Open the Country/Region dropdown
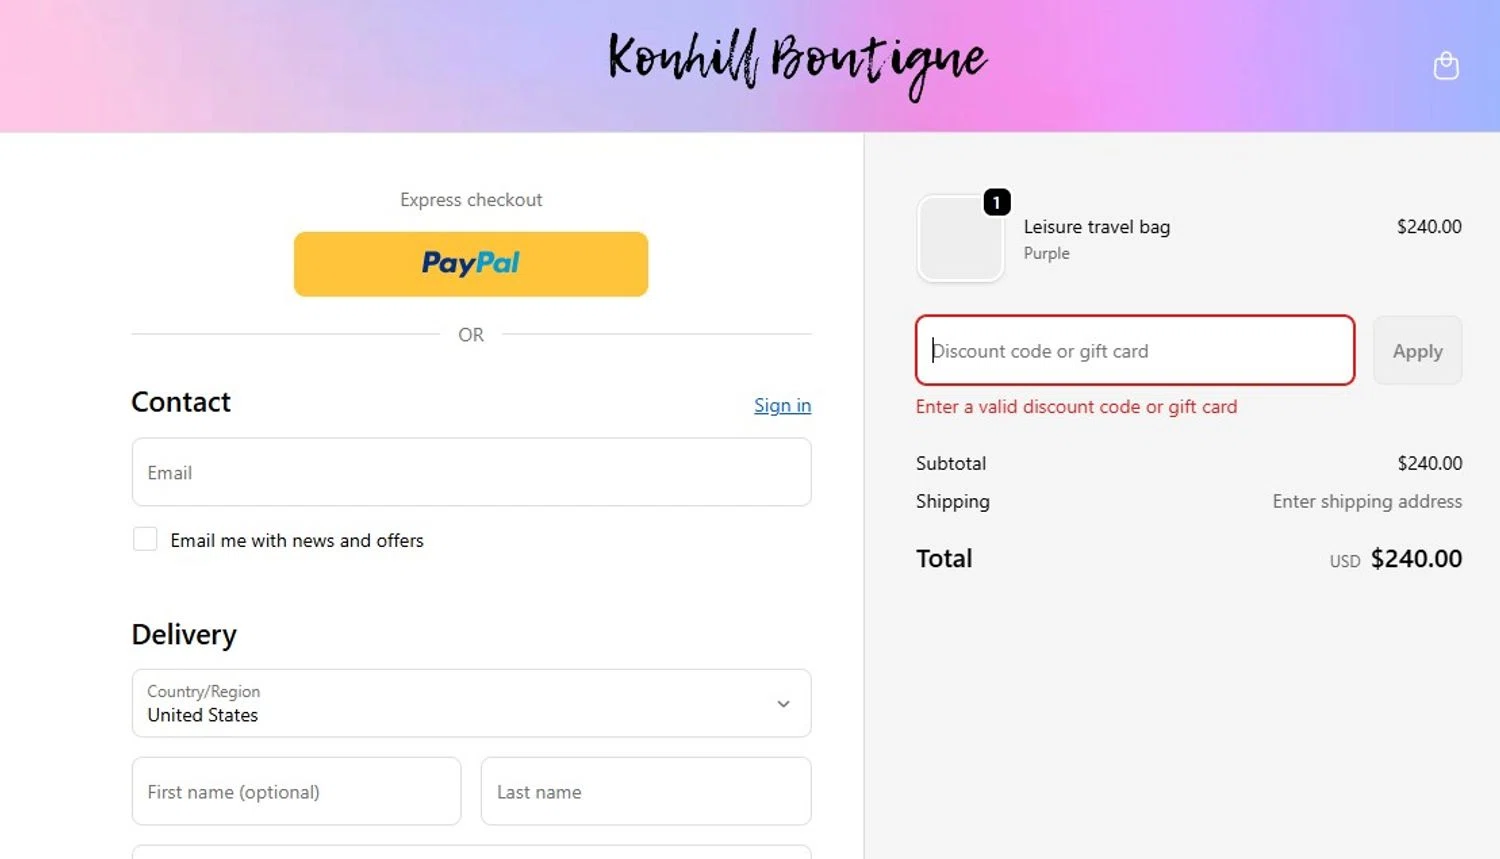The height and width of the screenshot is (859, 1500). [471, 703]
